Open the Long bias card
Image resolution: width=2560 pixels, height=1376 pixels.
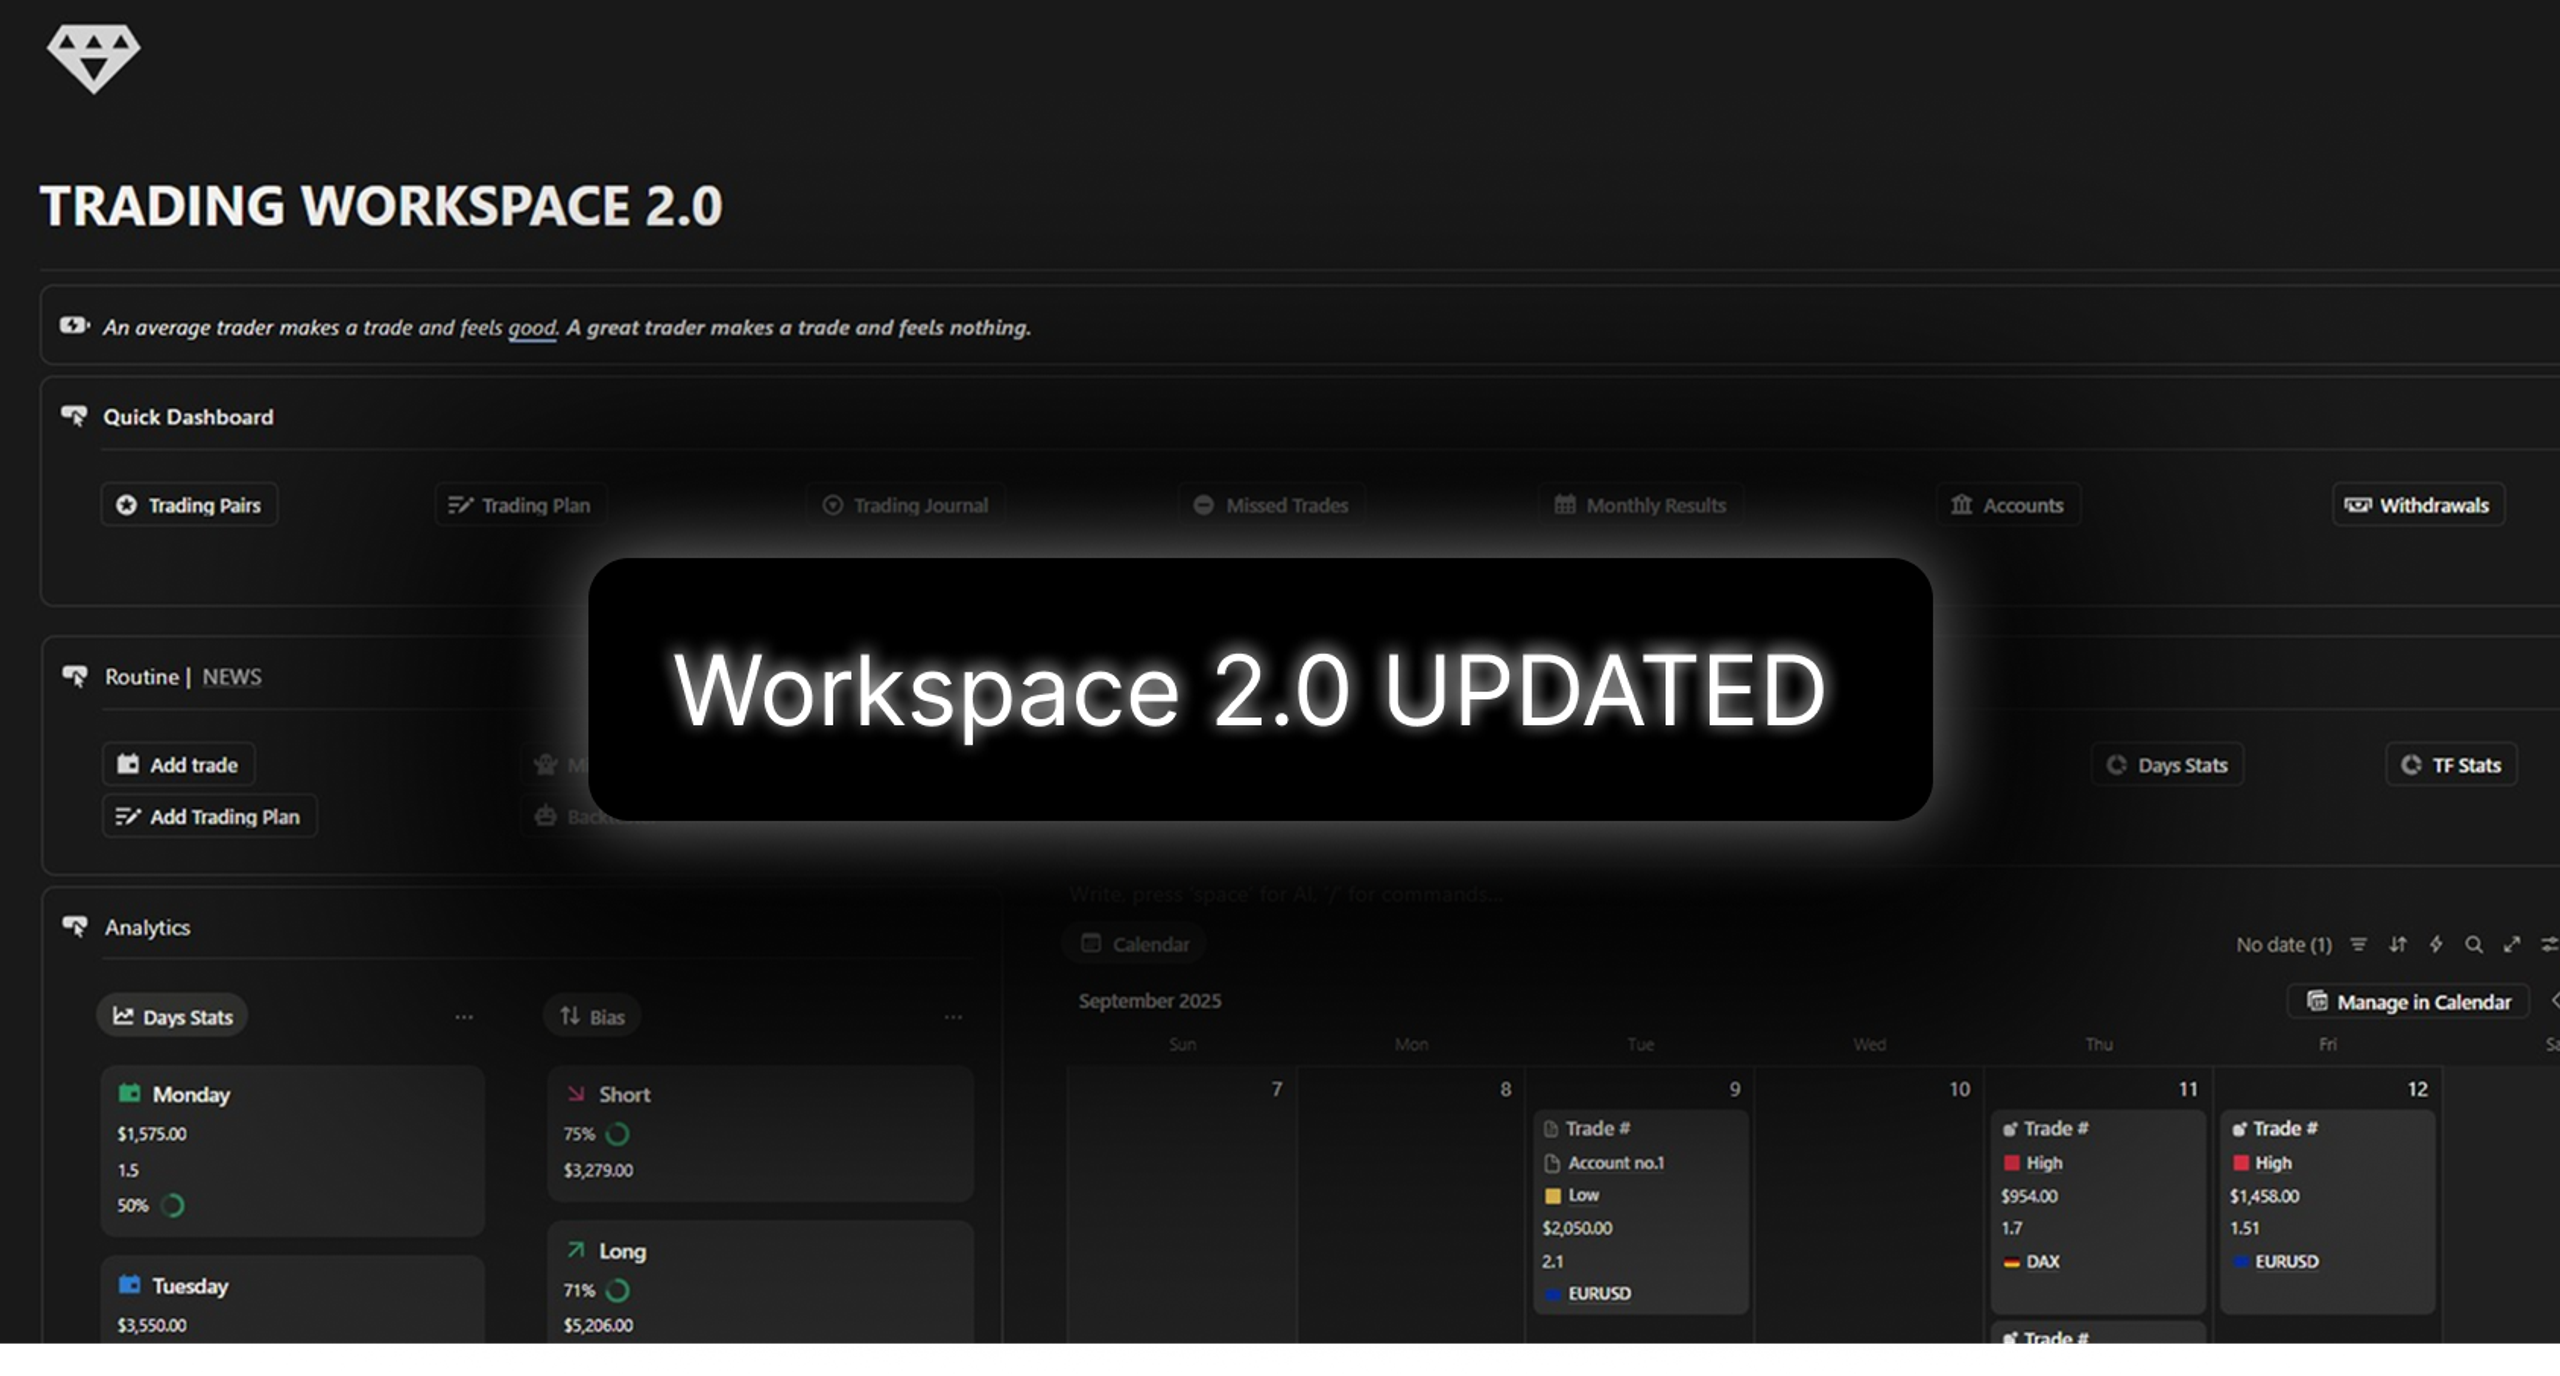pos(760,1282)
